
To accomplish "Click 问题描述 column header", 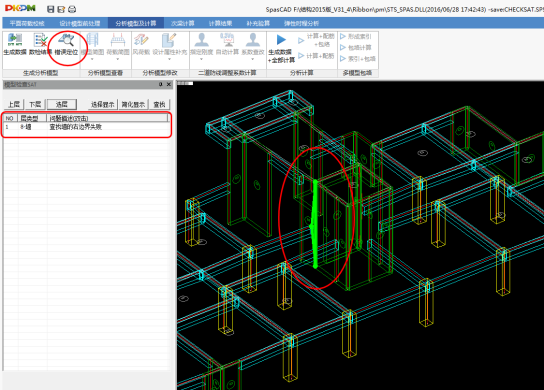I will tap(107, 118).
